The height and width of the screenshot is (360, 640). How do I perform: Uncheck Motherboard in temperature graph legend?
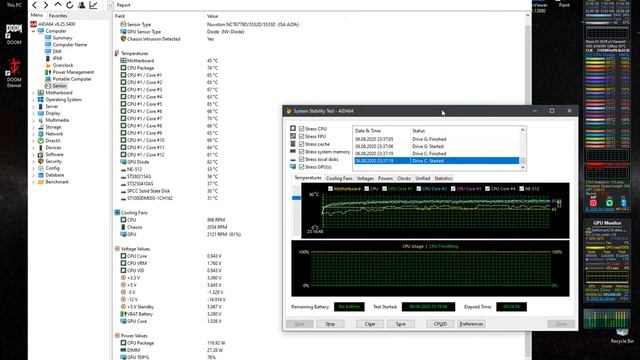331,189
